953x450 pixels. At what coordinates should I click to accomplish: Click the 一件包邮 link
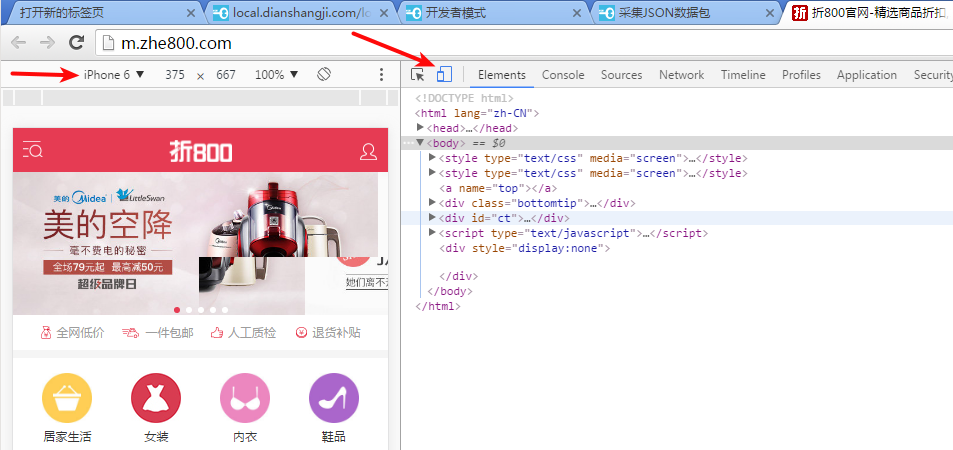point(157,333)
